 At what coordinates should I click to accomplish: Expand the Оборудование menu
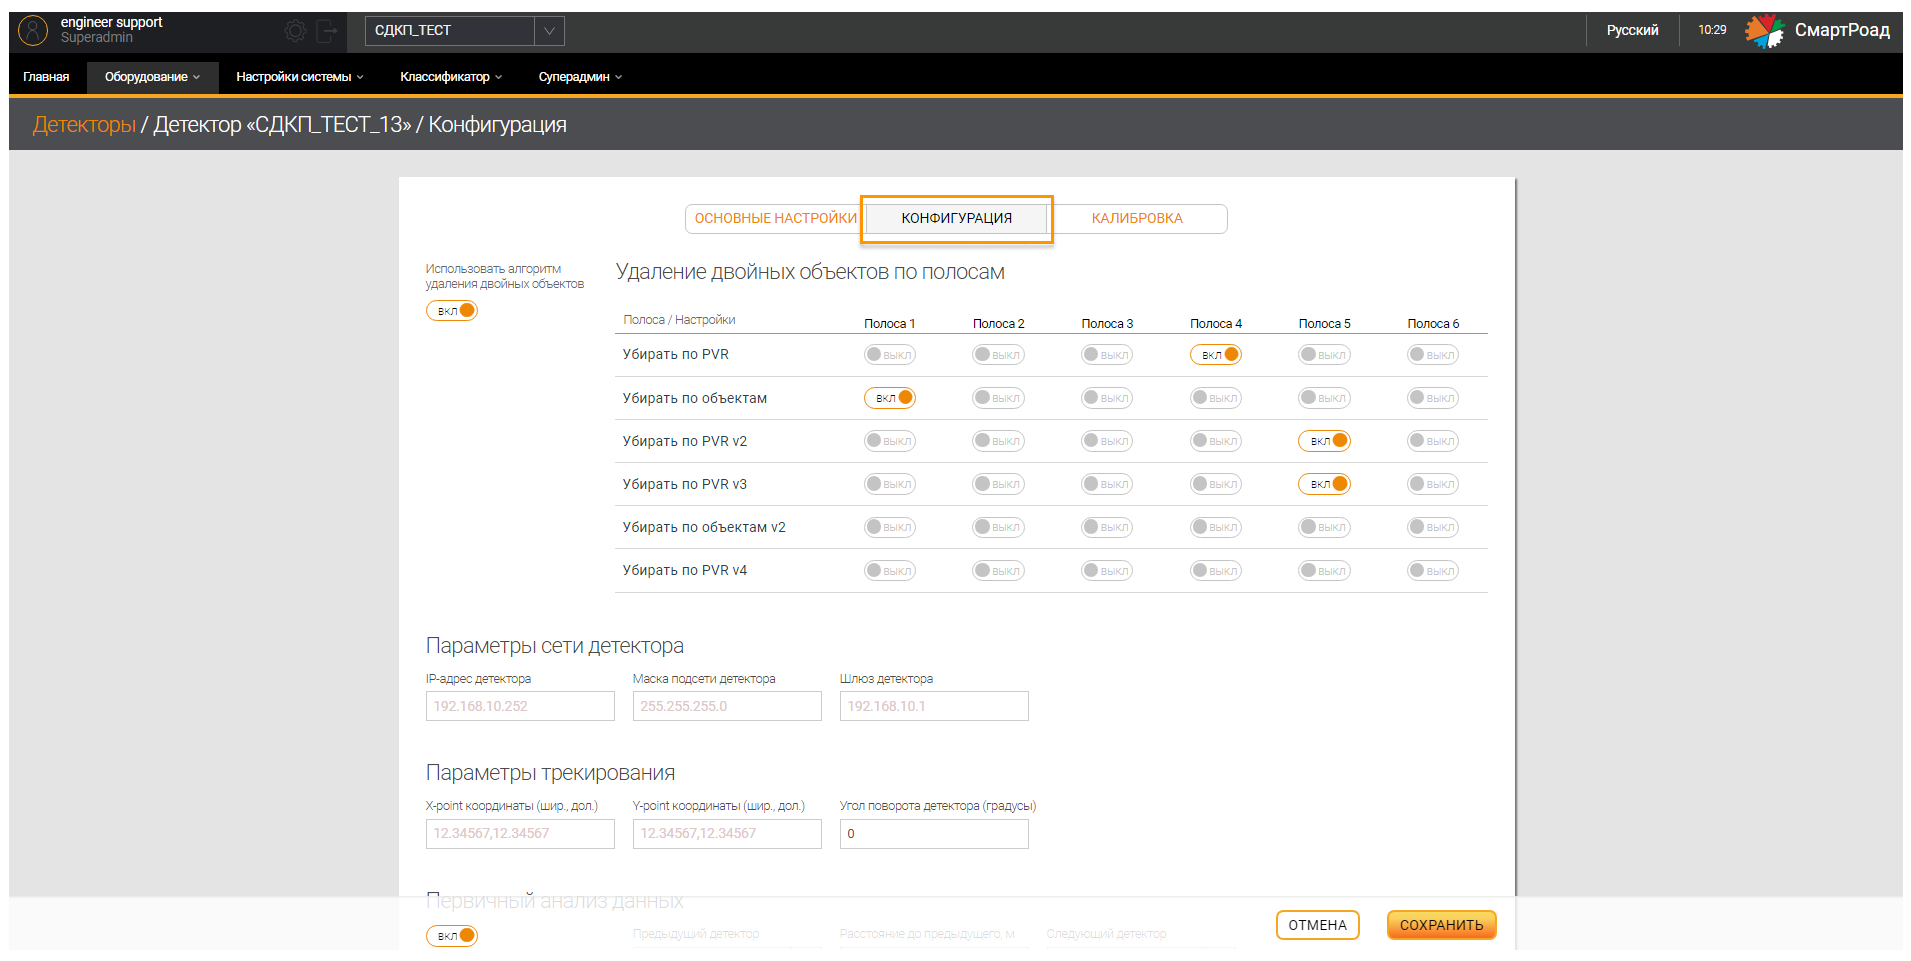click(152, 77)
